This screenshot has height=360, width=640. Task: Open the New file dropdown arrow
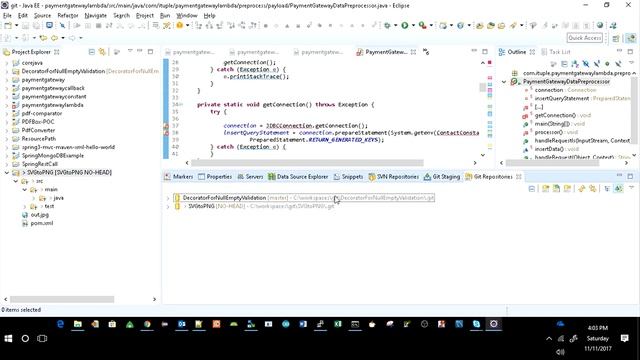[x=16, y=25]
